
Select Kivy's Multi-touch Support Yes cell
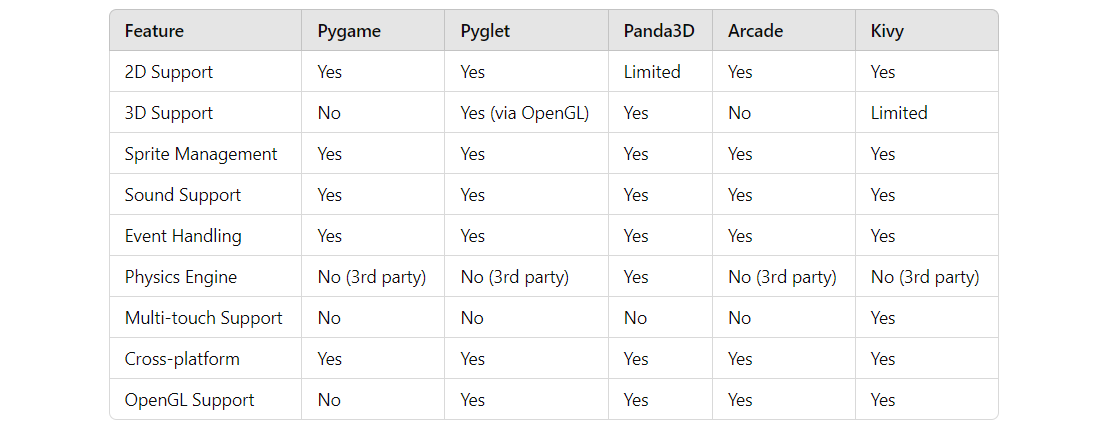click(x=883, y=318)
